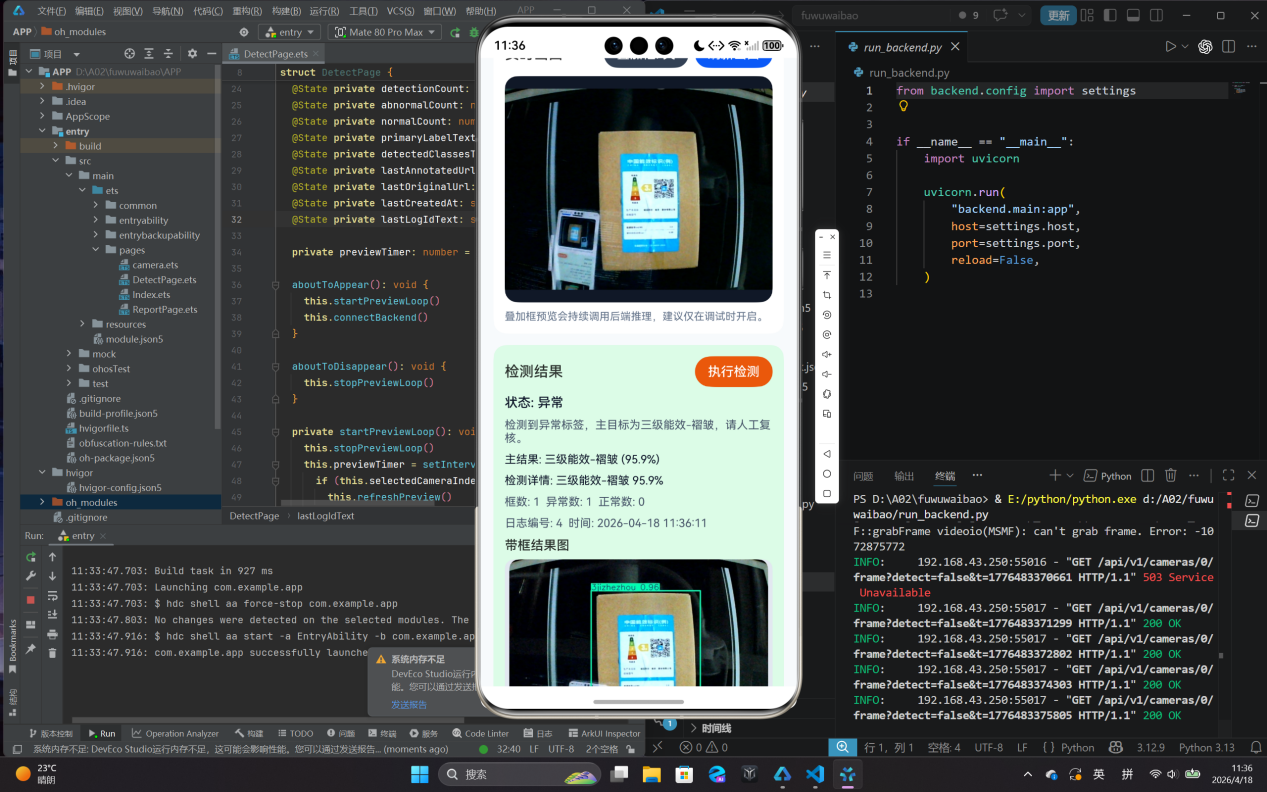
Task: Click Split Editor icon in VS Code
Action: pyautogui.click(x=1229, y=46)
